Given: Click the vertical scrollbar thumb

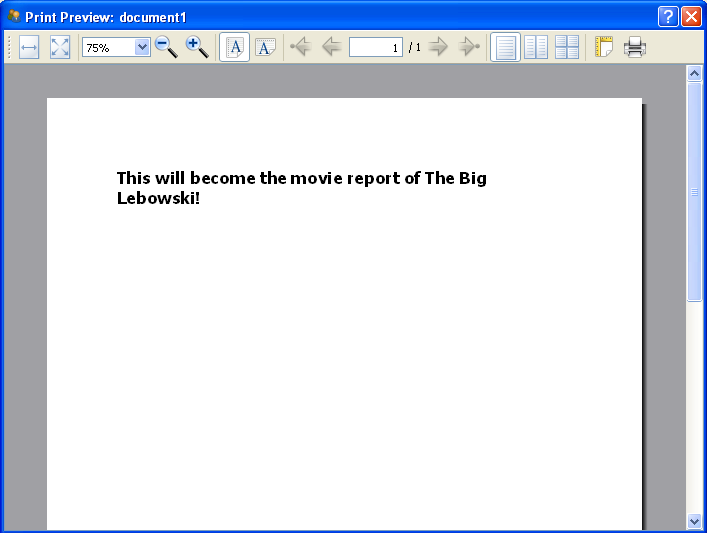Looking at the screenshot, I should (694, 192).
